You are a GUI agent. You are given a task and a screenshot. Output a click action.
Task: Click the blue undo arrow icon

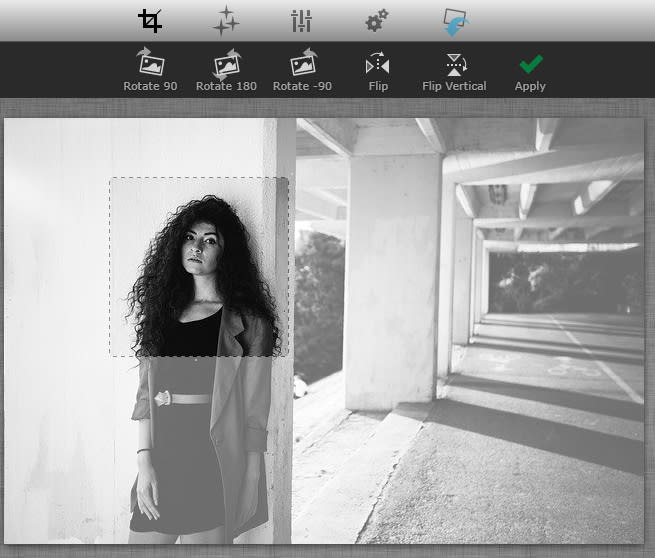pyautogui.click(x=456, y=22)
